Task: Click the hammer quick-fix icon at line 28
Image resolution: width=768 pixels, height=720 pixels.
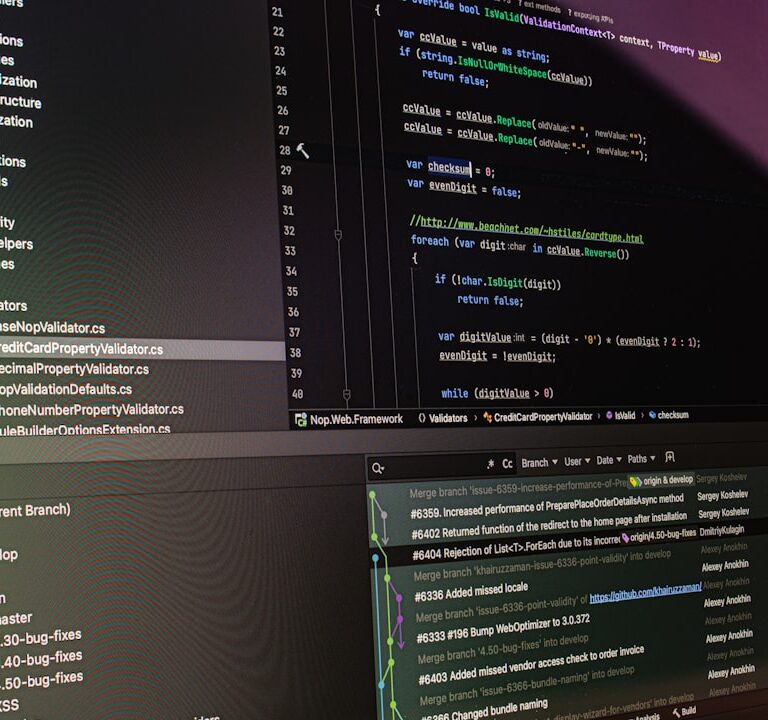Action: (302, 150)
